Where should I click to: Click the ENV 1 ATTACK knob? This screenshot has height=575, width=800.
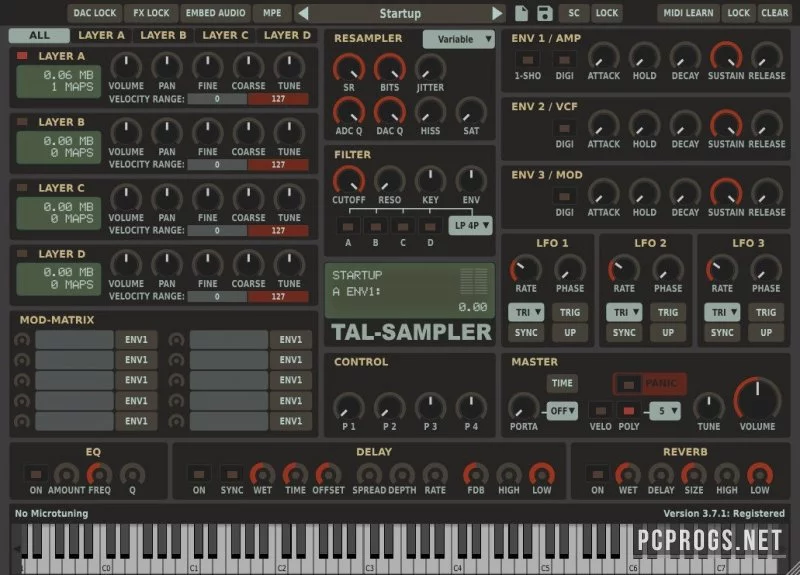coord(604,56)
